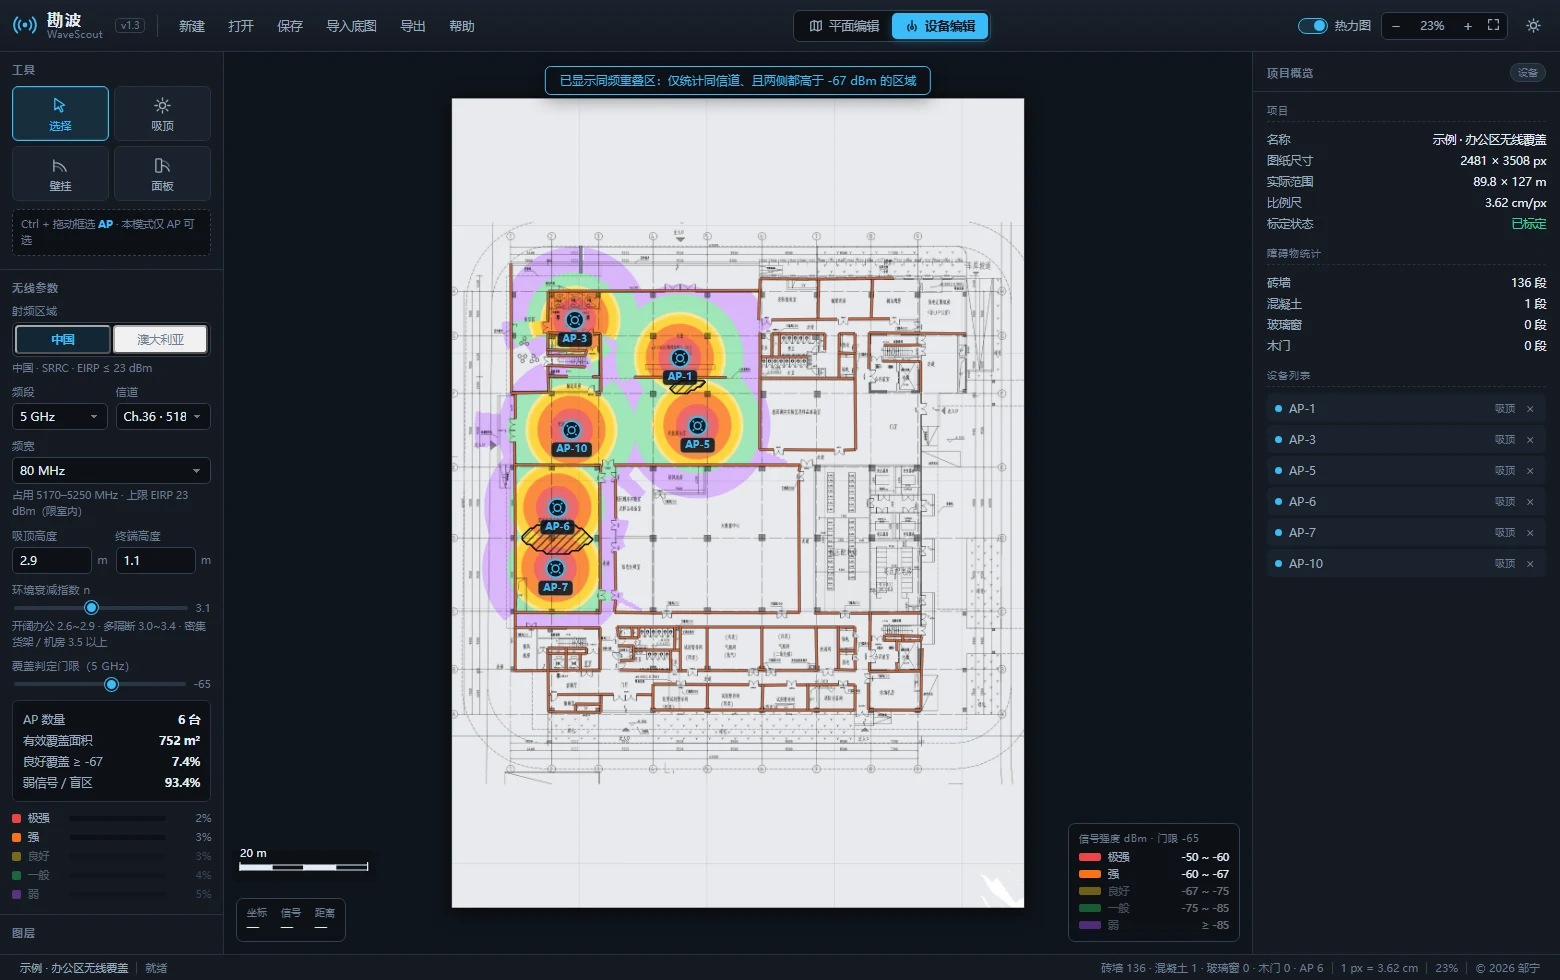The height and width of the screenshot is (980, 1560).
Task: Expand the 80 MHz bandwidth dropdown
Action: 111,470
